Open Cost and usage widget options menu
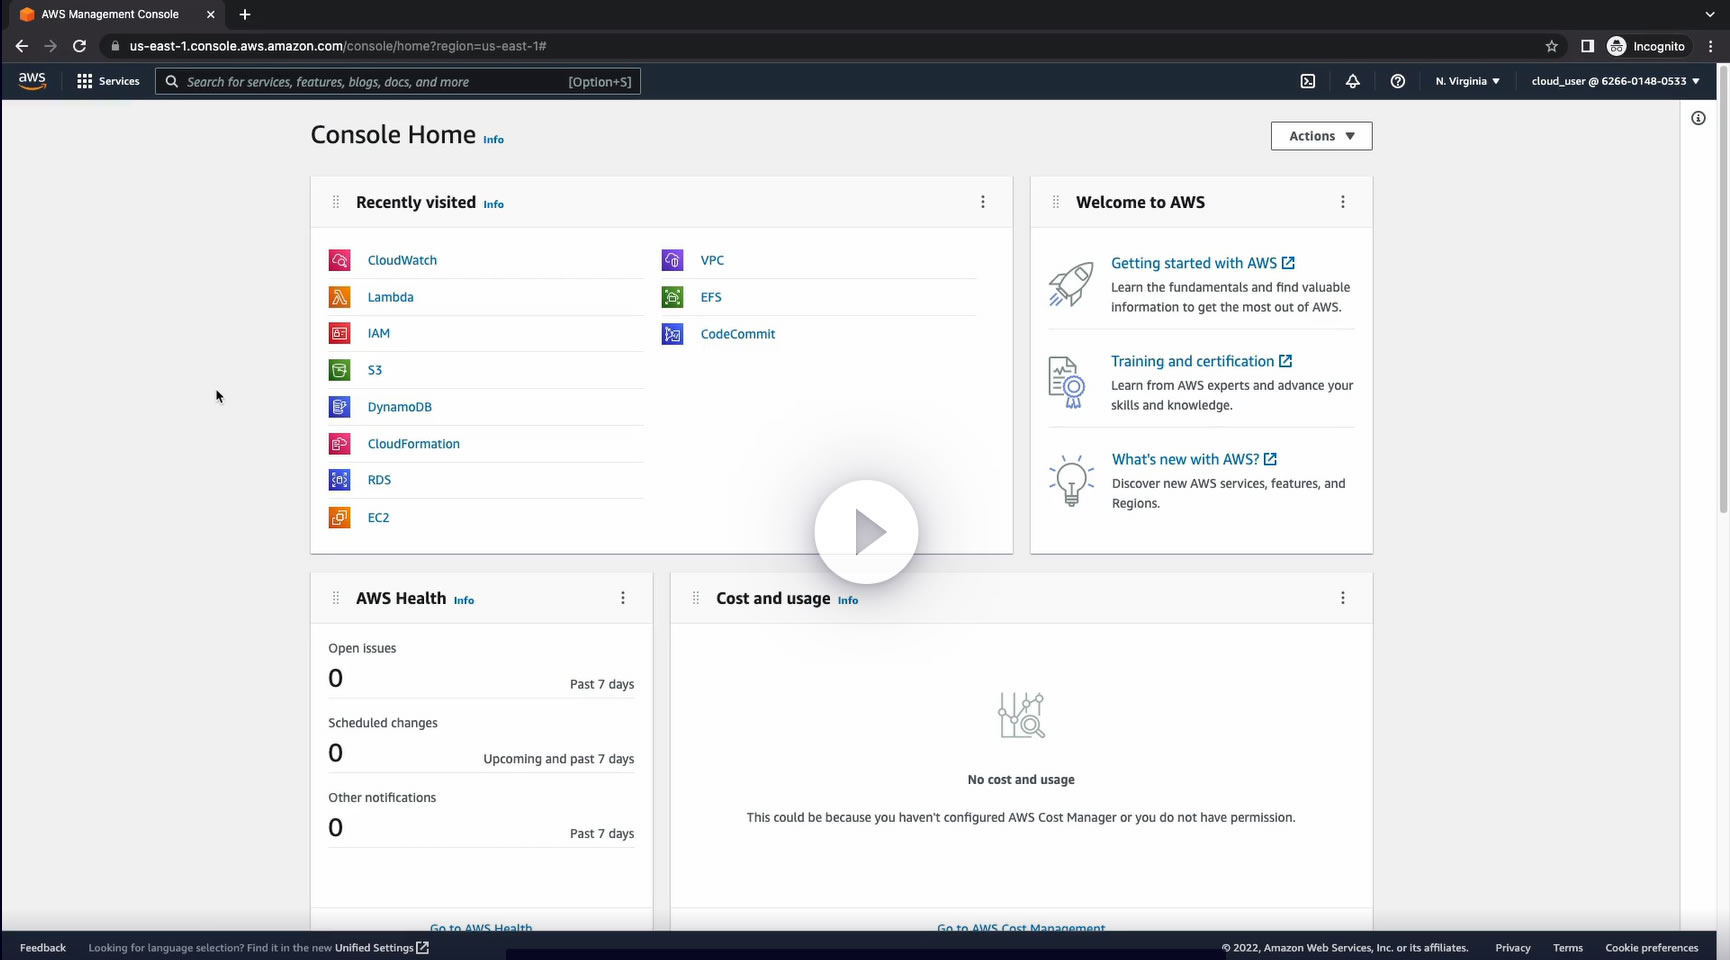The width and height of the screenshot is (1730, 960). [x=1343, y=598]
